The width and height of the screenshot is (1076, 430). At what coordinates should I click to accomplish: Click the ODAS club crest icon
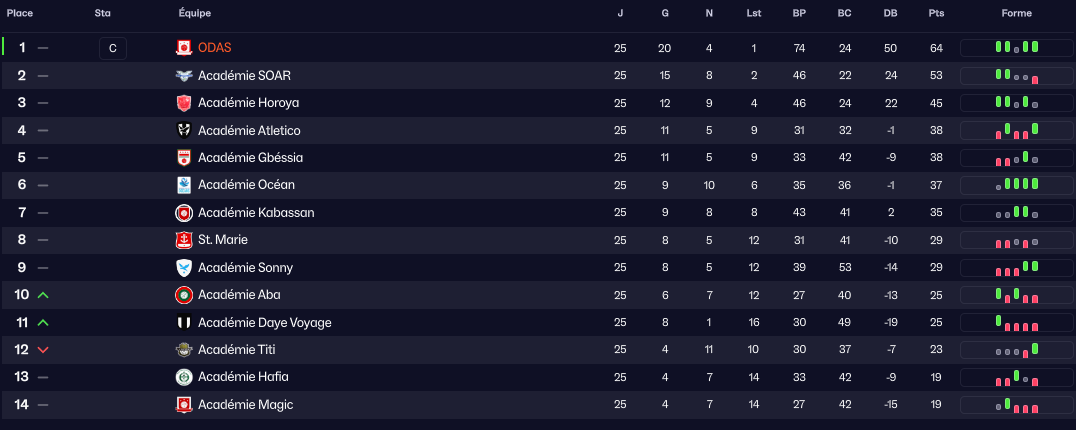point(184,48)
